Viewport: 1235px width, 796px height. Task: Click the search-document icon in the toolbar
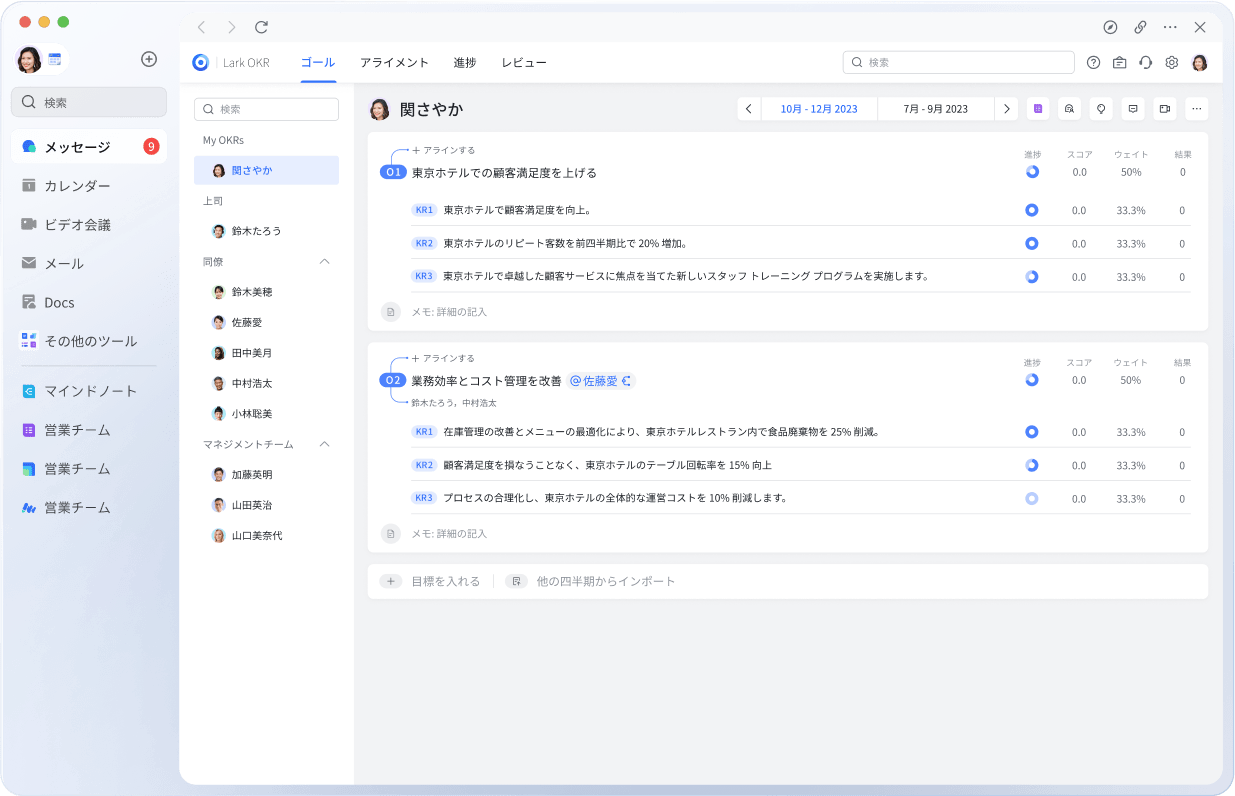(1069, 109)
